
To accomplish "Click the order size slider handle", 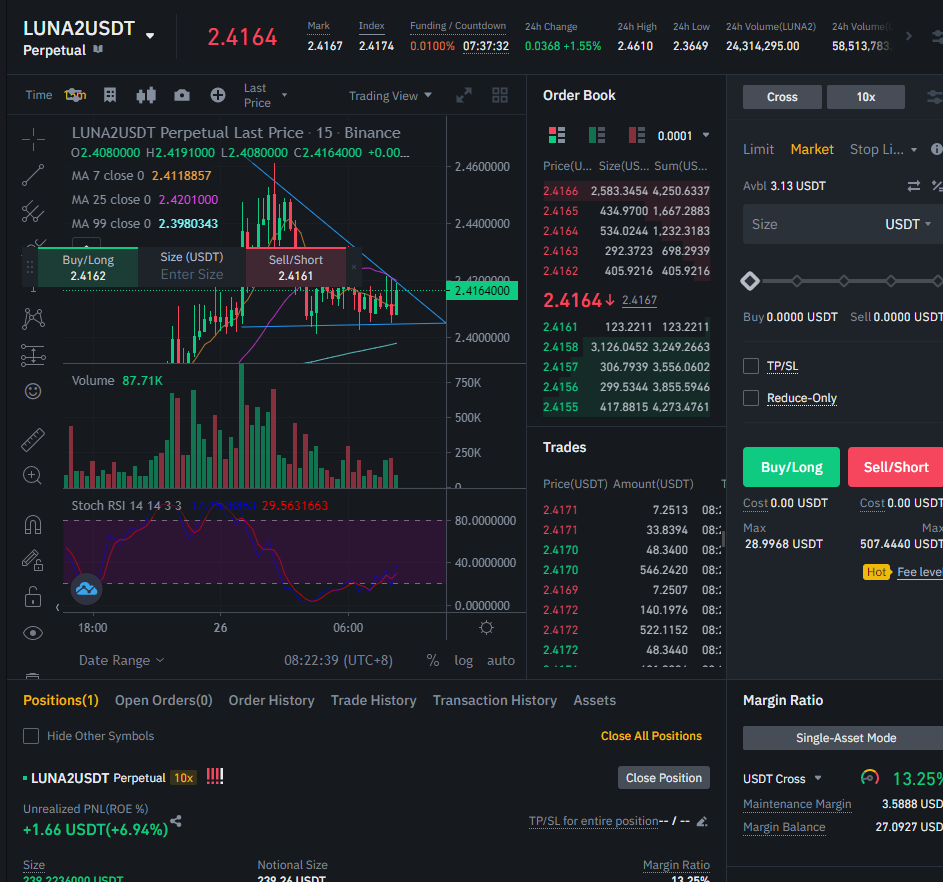I will [750, 281].
